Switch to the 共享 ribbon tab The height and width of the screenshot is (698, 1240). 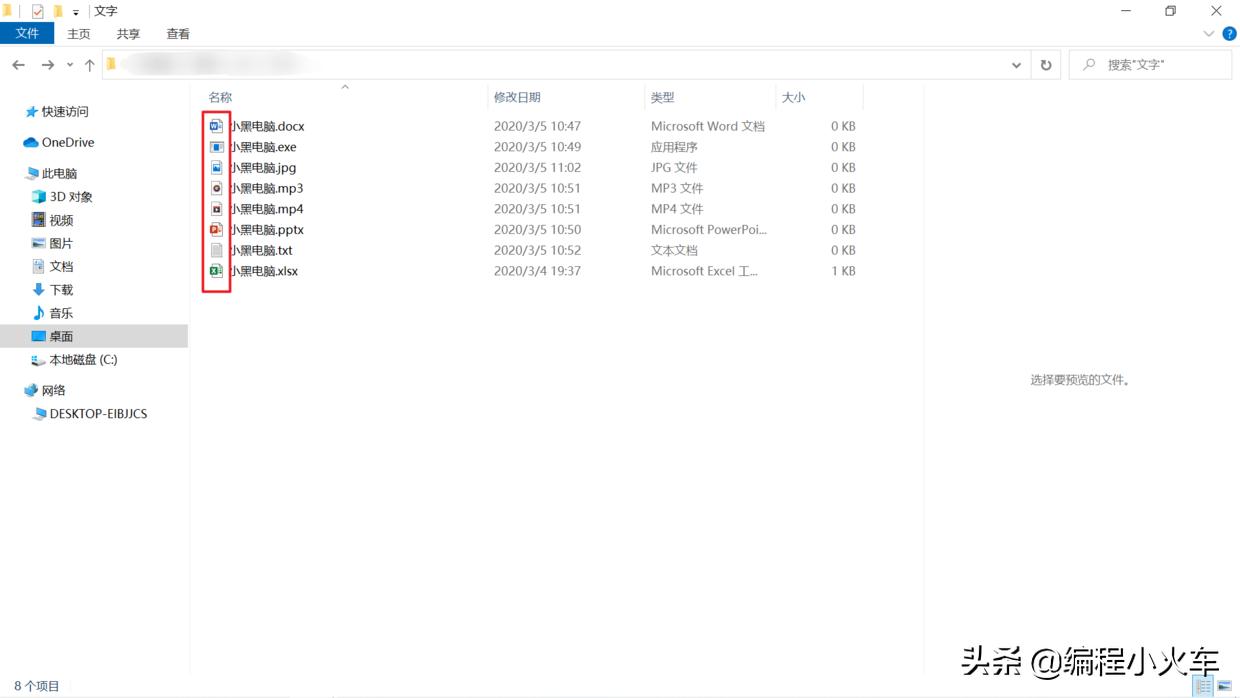click(128, 34)
